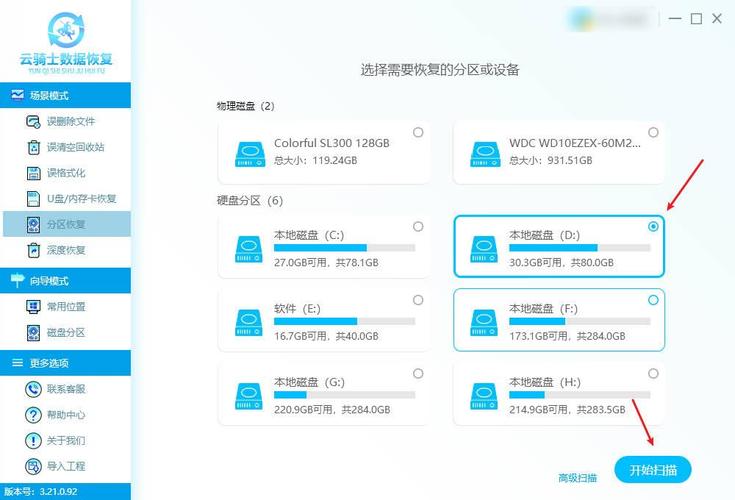The width and height of the screenshot is (735, 500).
Task: Click the 深度恢复 icon in sidebar
Action: pyautogui.click(x=34, y=250)
